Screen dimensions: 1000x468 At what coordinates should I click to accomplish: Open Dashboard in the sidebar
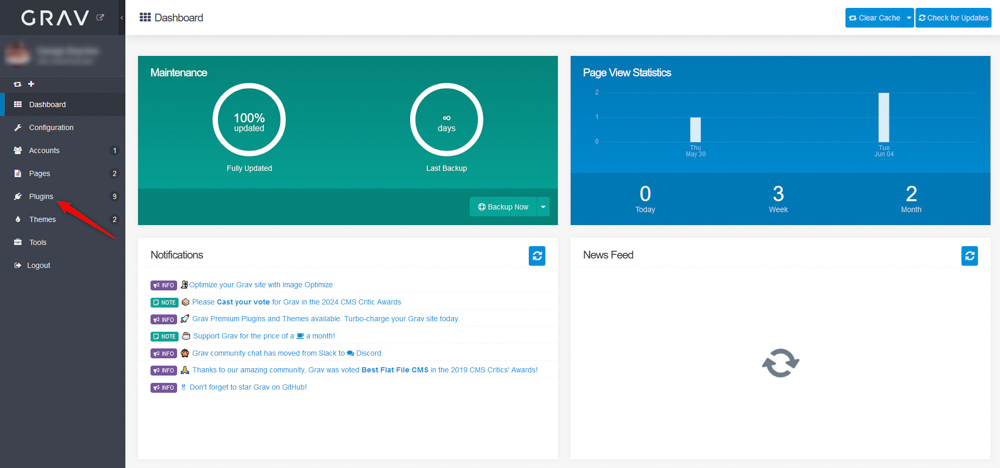(x=62, y=105)
